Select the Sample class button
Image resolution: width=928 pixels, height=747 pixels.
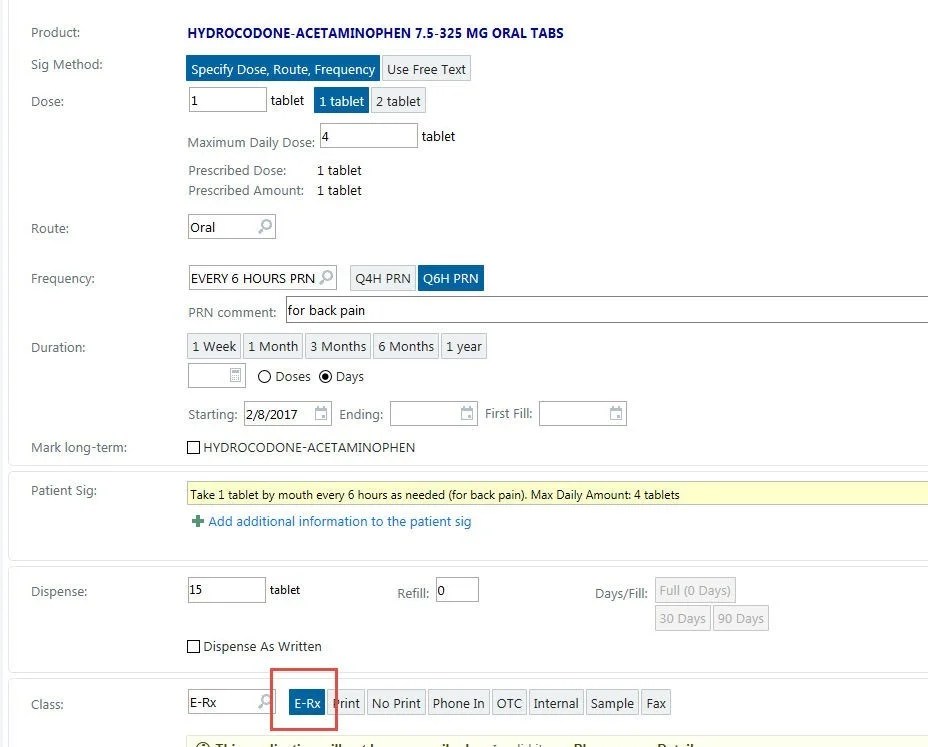point(612,703)
